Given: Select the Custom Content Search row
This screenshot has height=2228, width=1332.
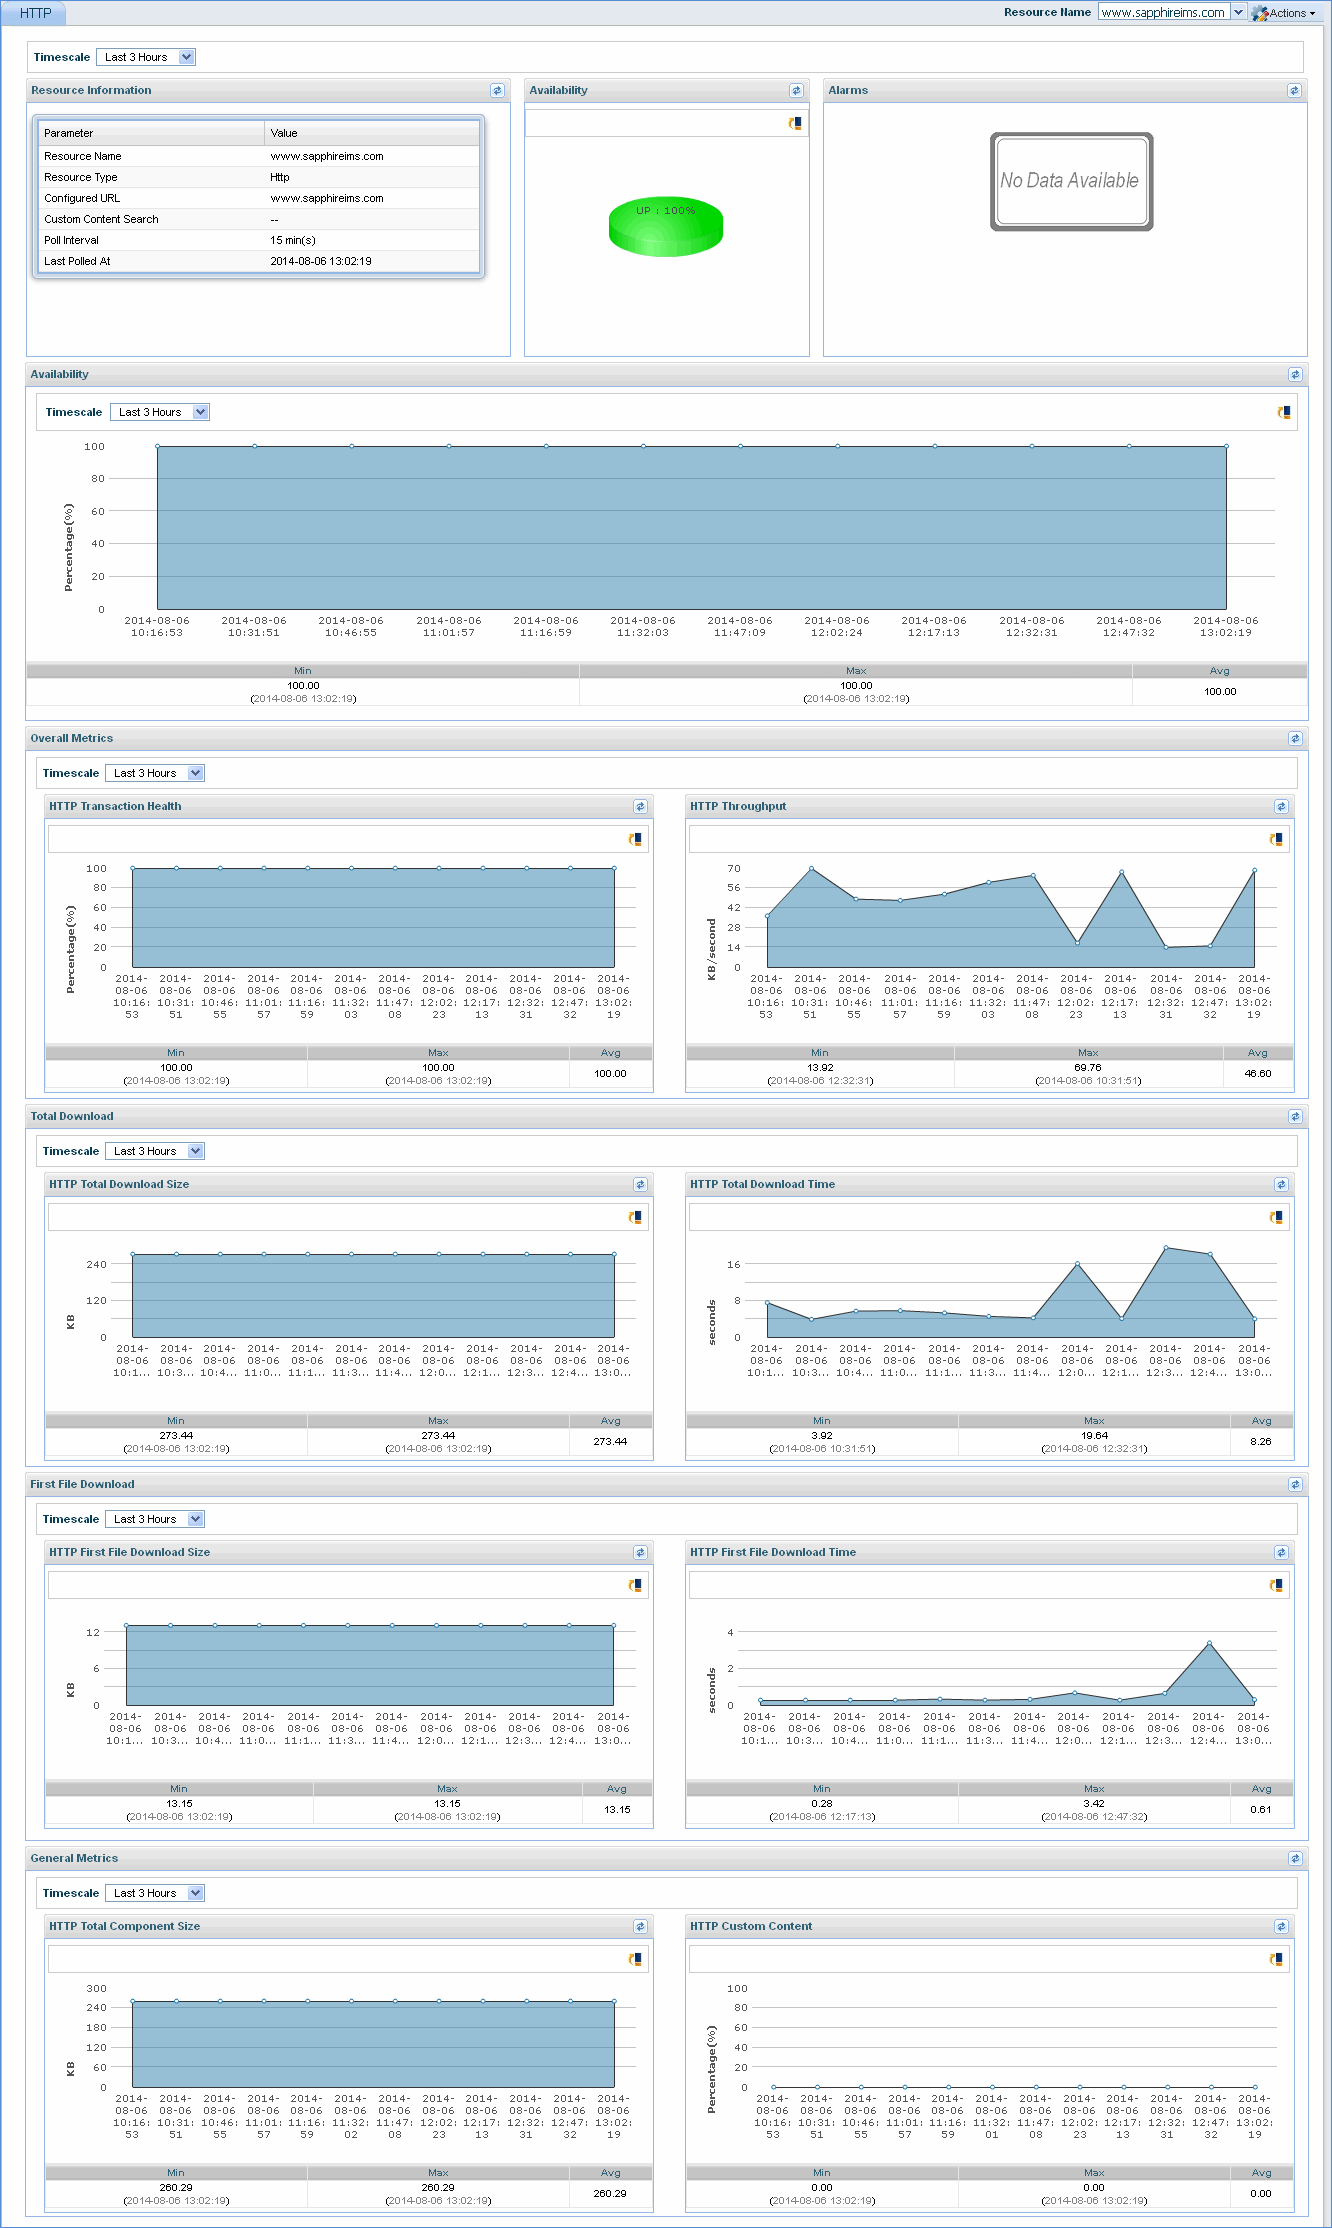Looking at the screenshot, I should pyautogui.click(x=259, y=219).
